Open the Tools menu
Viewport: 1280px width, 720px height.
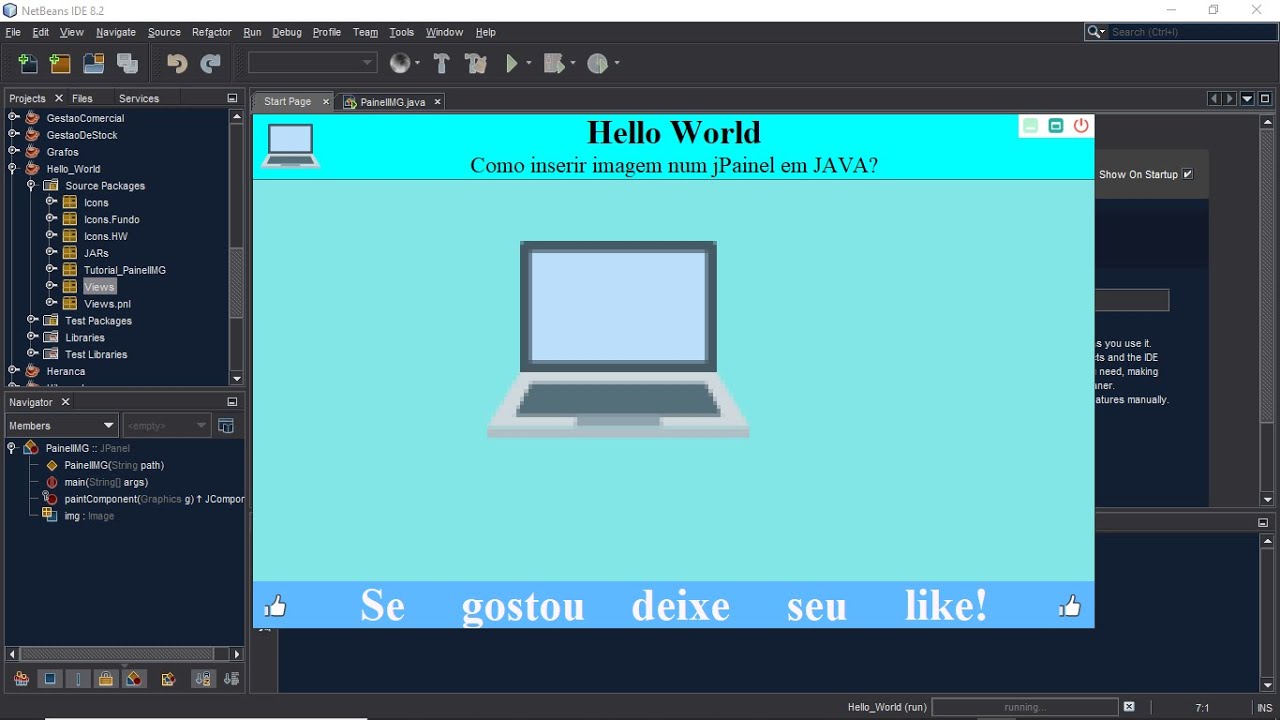tap(402, 32)
